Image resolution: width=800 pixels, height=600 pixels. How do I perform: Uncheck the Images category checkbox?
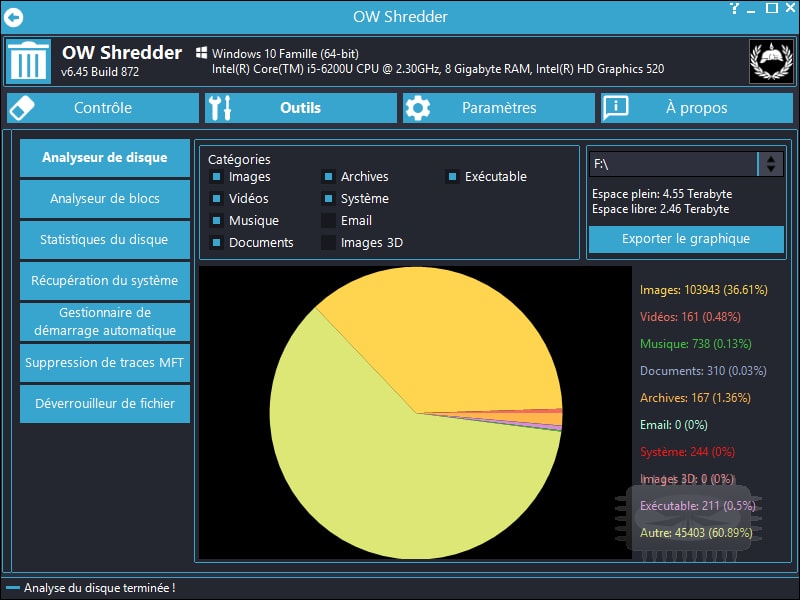coord(216,177)
